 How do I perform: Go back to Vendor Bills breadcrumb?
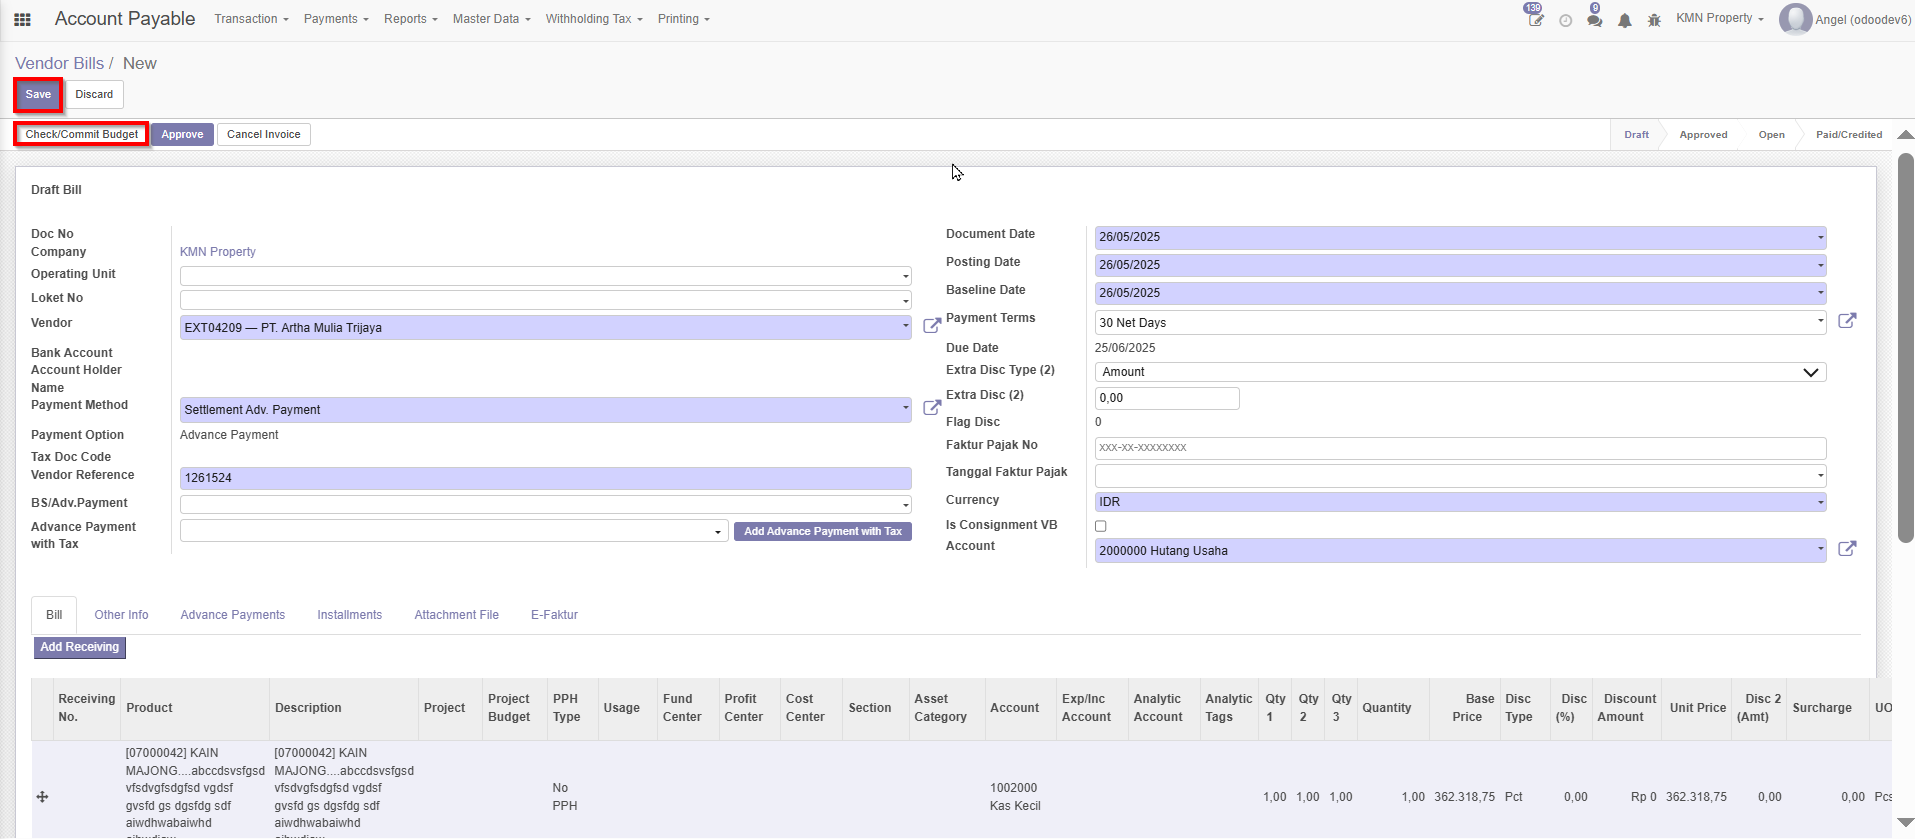(59, 63)
